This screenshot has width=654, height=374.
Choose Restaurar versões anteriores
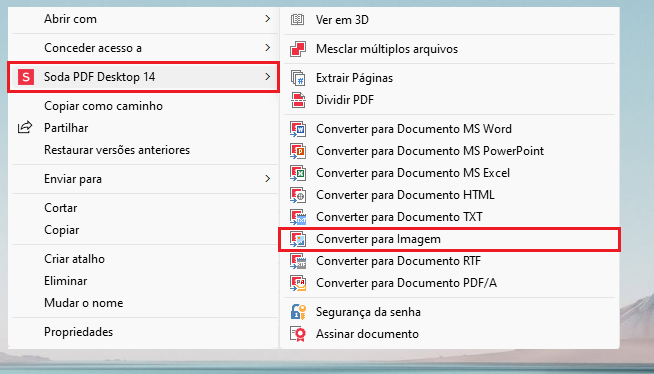(x=143, y=150)
